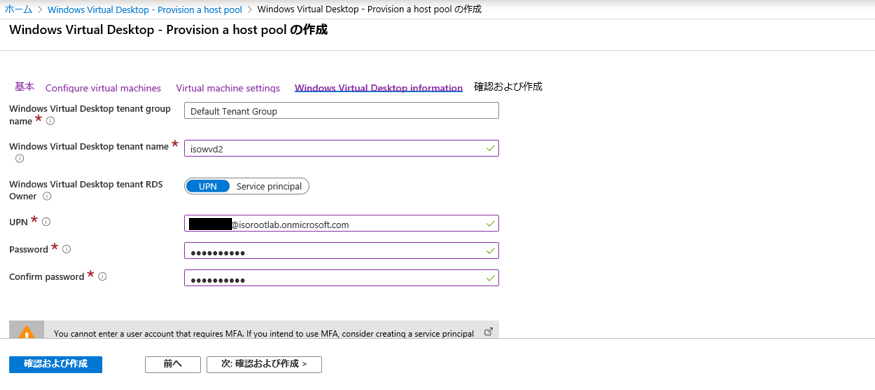Click info icon beside UPN label
Screen dimensions: 875x390
46,222
